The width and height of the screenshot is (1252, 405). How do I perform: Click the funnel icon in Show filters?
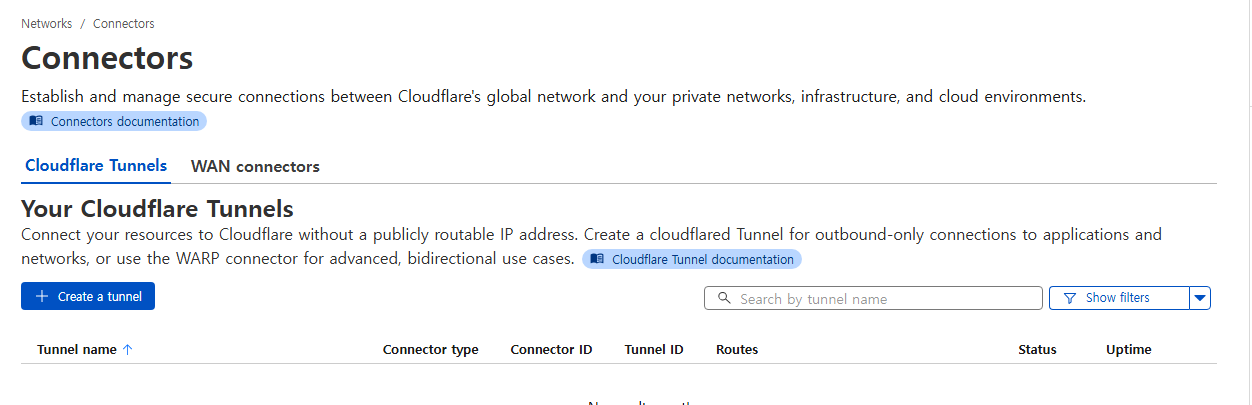(x=1070, y=298)
